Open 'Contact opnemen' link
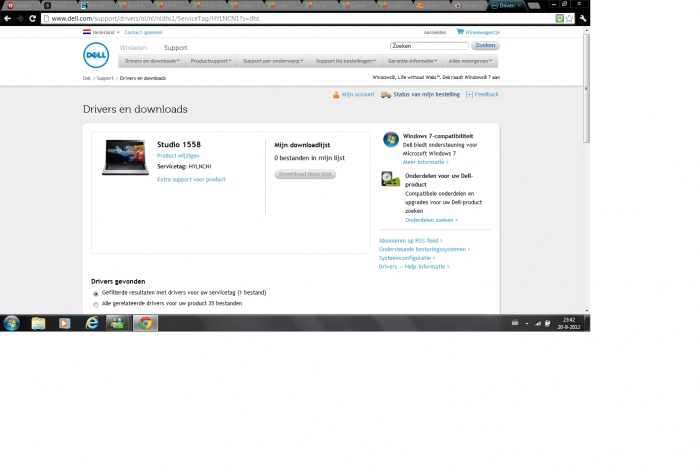 [143, 32]
